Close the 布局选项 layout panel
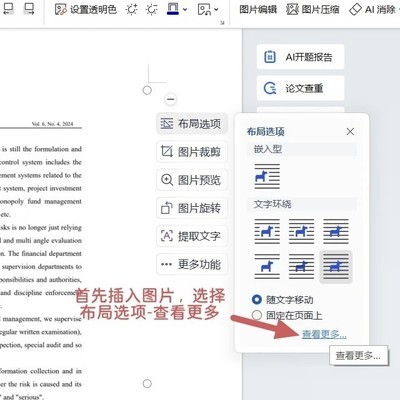 coord(350,132)
